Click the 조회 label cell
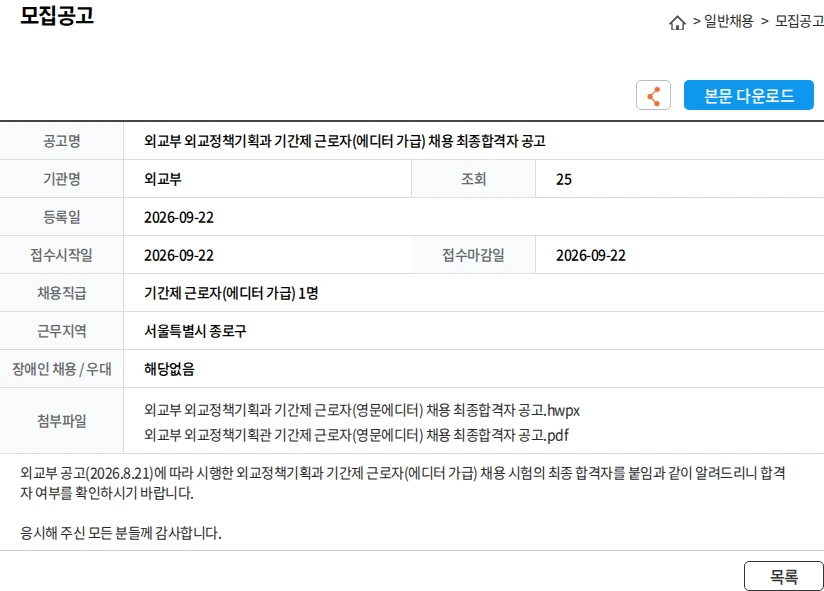 point(473,179)
